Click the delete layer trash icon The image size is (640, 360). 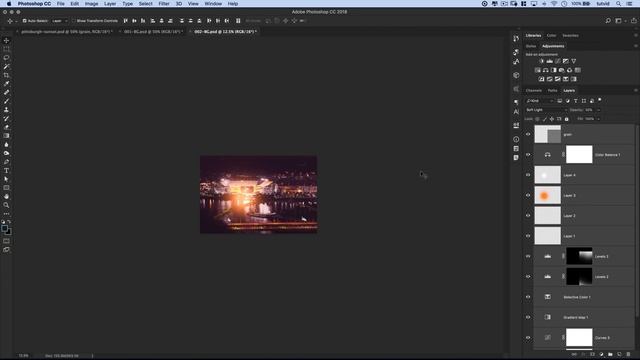click(628, 354)
